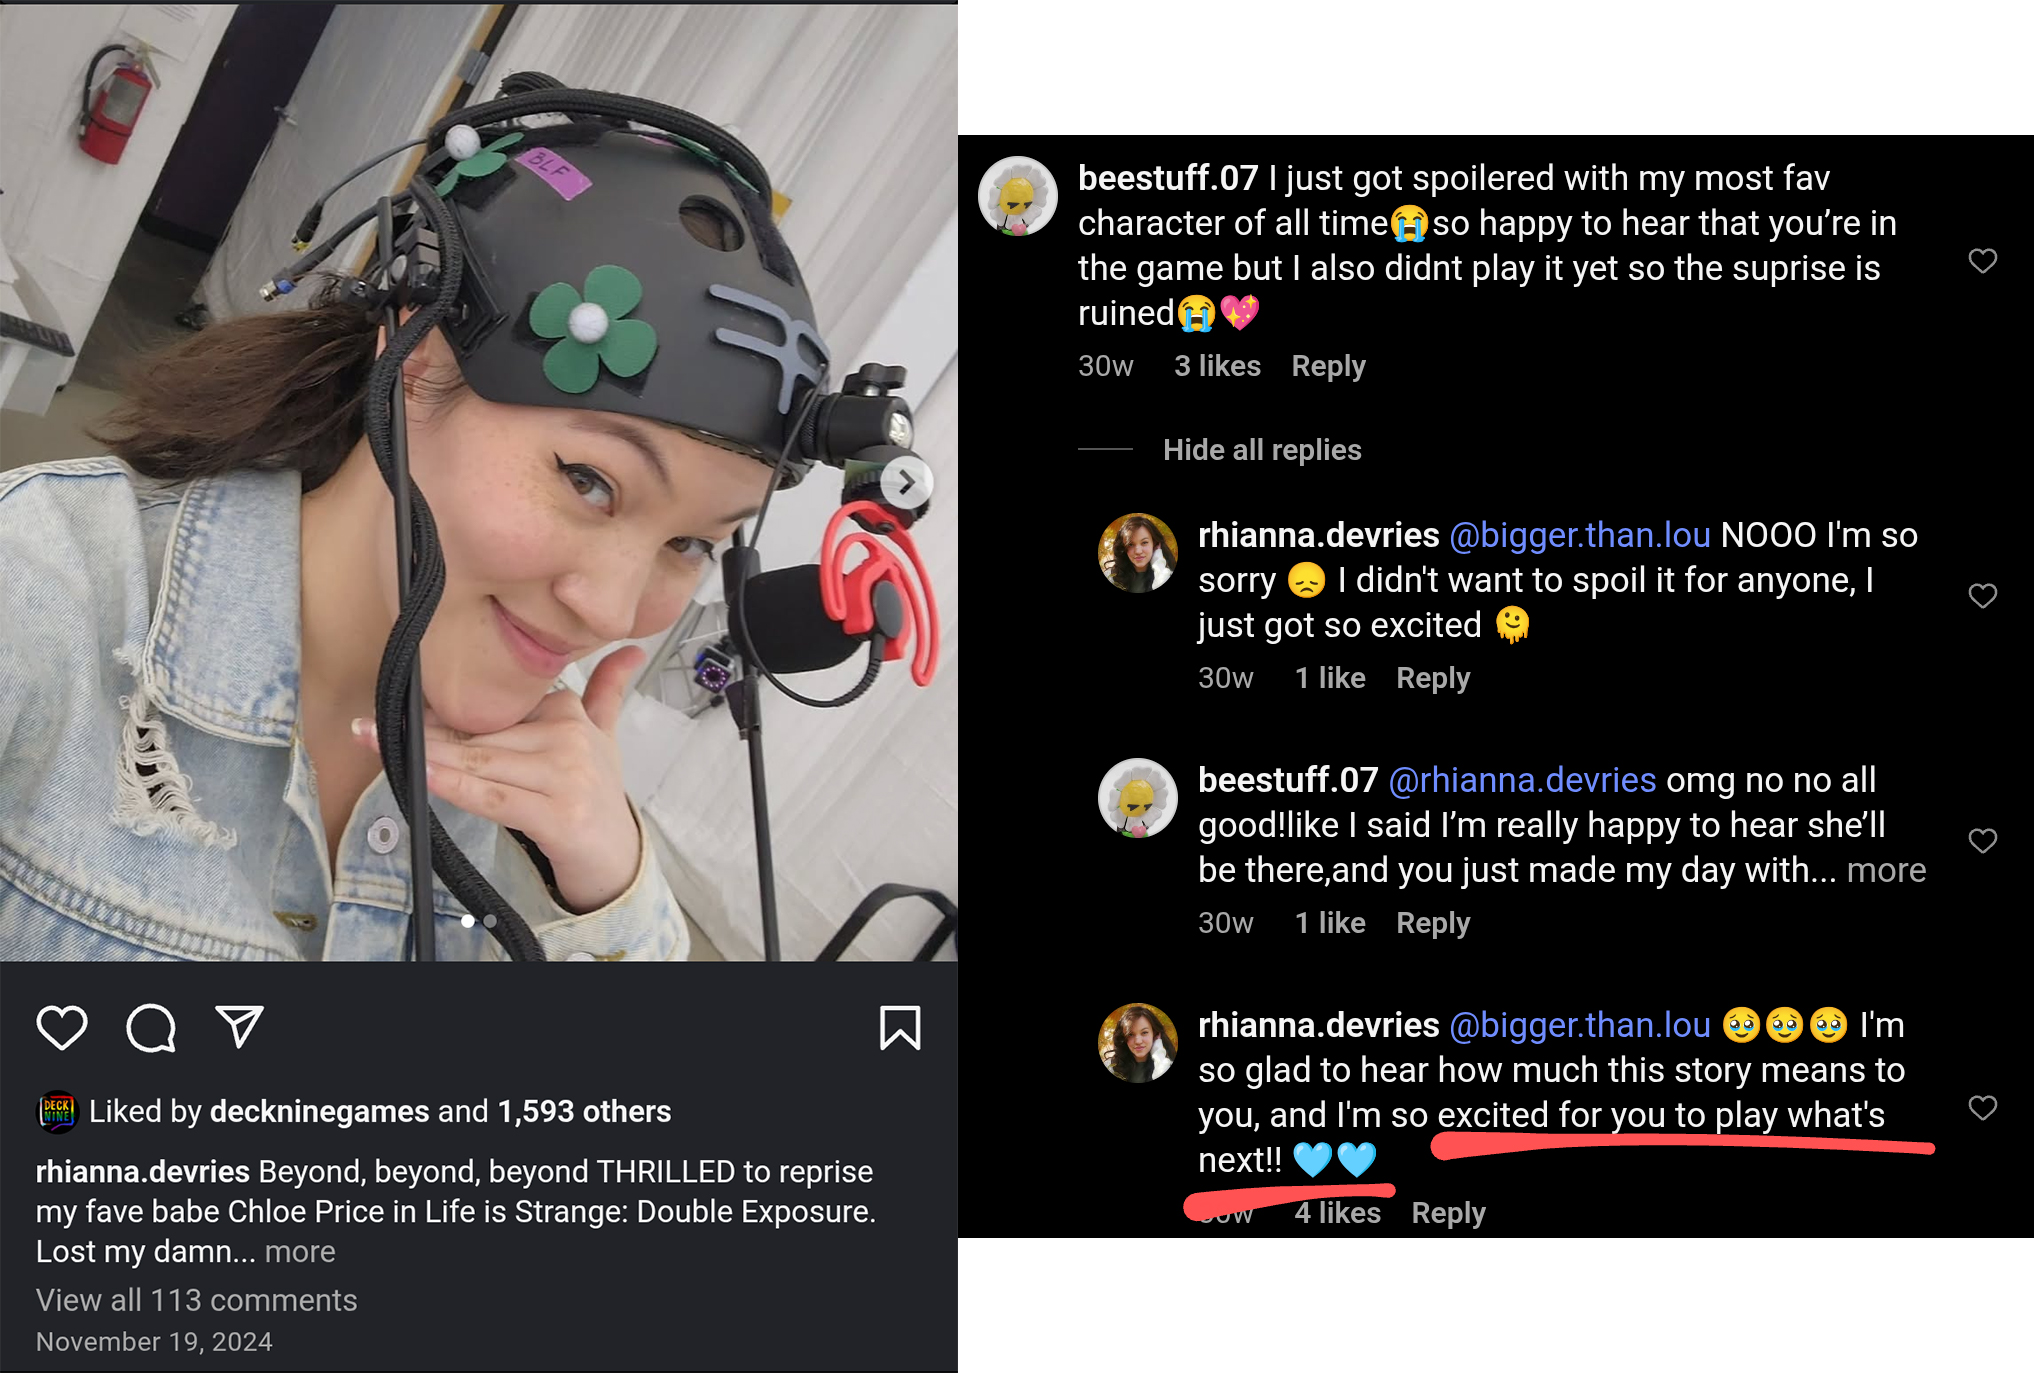The width and height of the screenshot is (2034, 1373).
Task: Like rhianna's "NOOO I'm so sorry" reply
Action: 1982,596
